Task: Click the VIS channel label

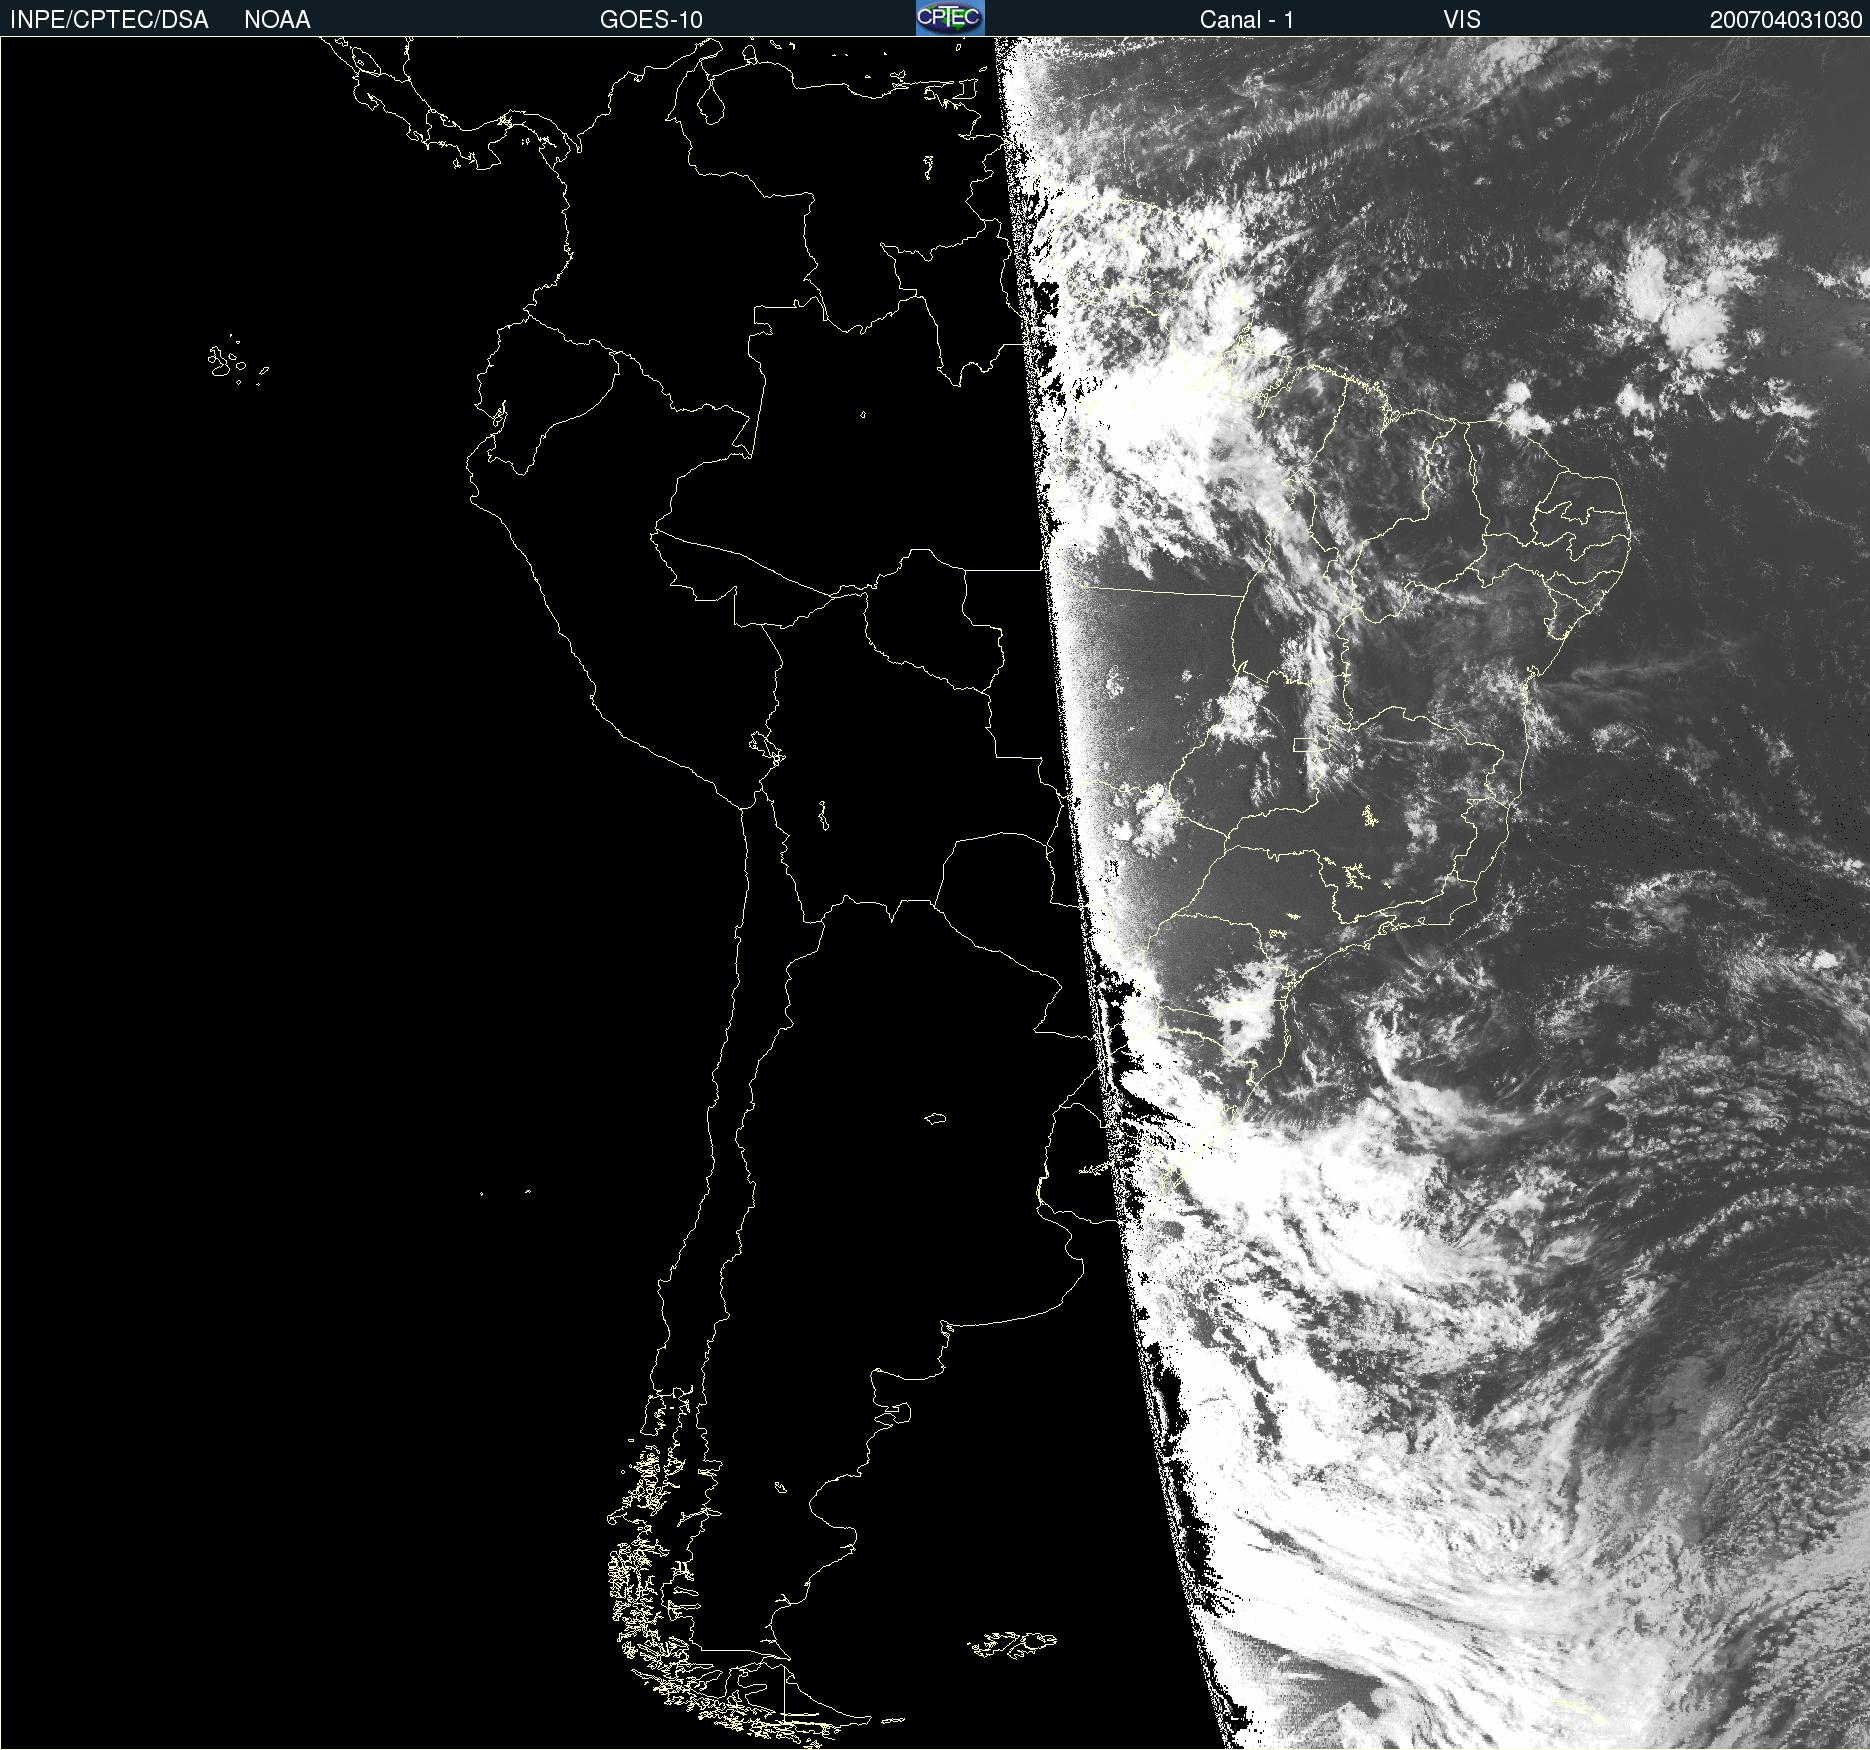Action: pyautogui.click(x=1462, y=20)
